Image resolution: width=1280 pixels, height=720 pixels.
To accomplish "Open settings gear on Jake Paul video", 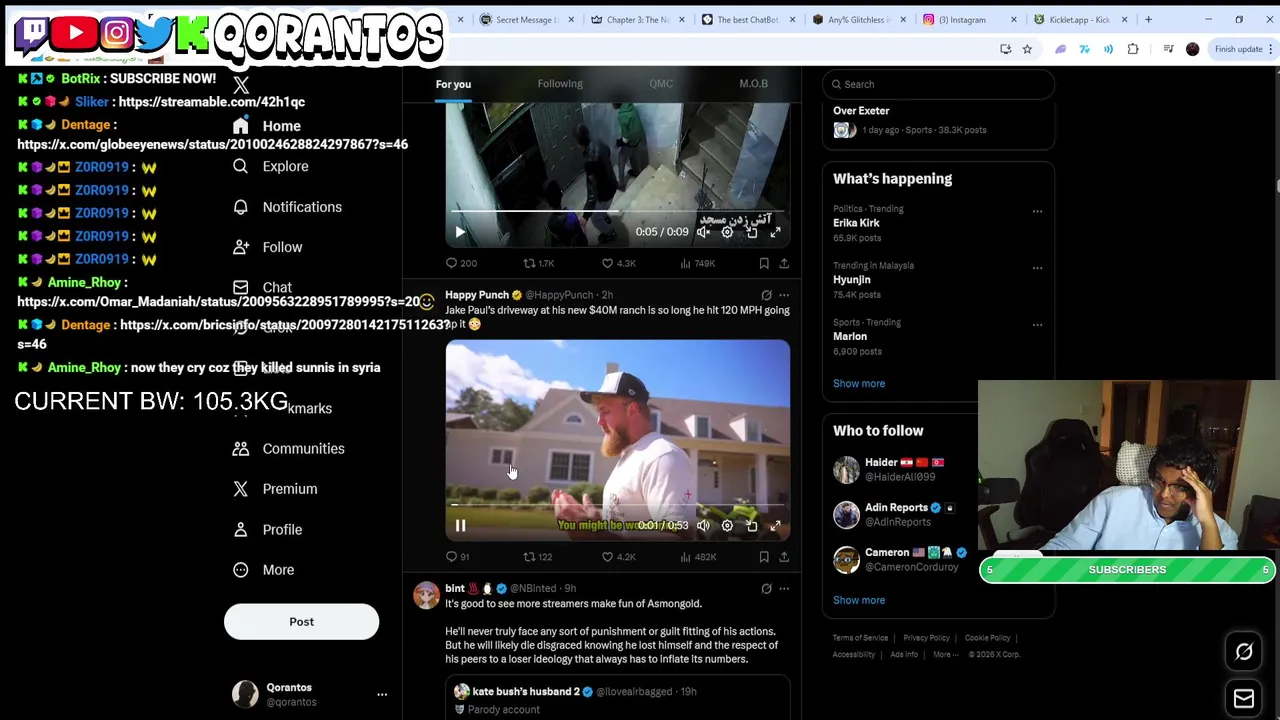I will coord(727,526).
